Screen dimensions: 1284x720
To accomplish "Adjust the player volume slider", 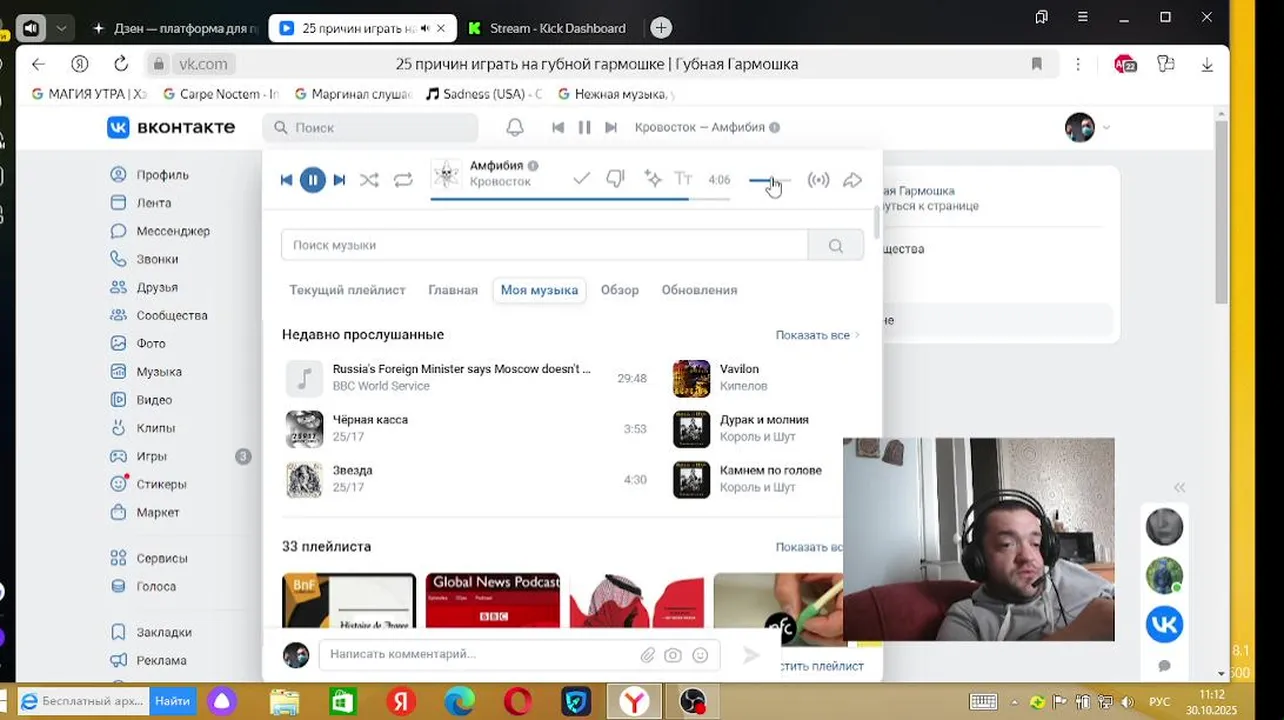I will click(x=769, y=180).
